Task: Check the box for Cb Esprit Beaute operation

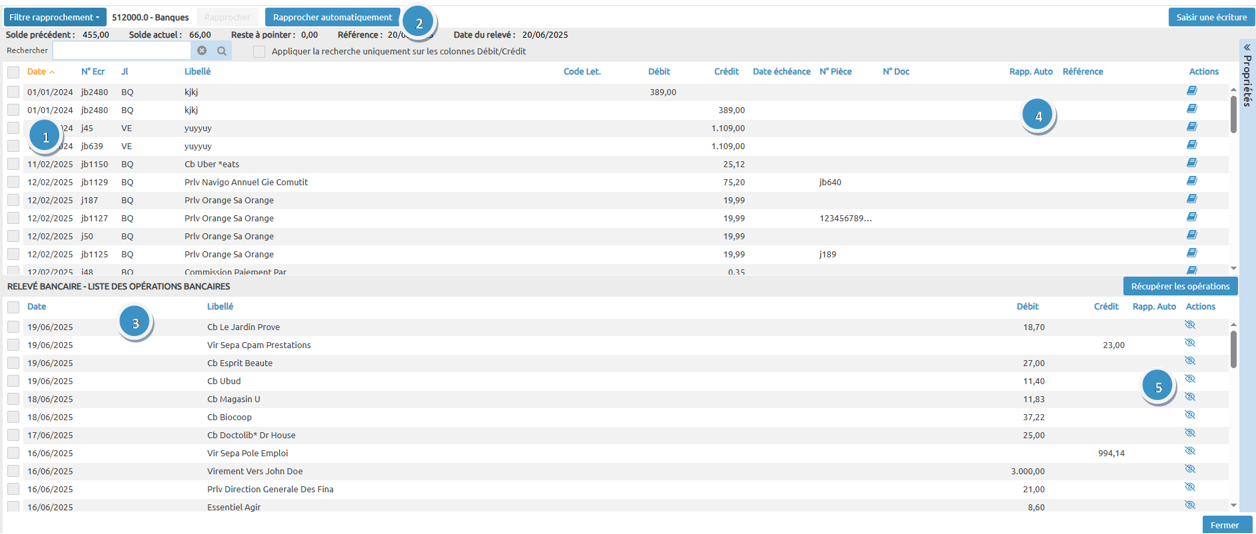Action: pyautogui.click(x=13, y=363)
